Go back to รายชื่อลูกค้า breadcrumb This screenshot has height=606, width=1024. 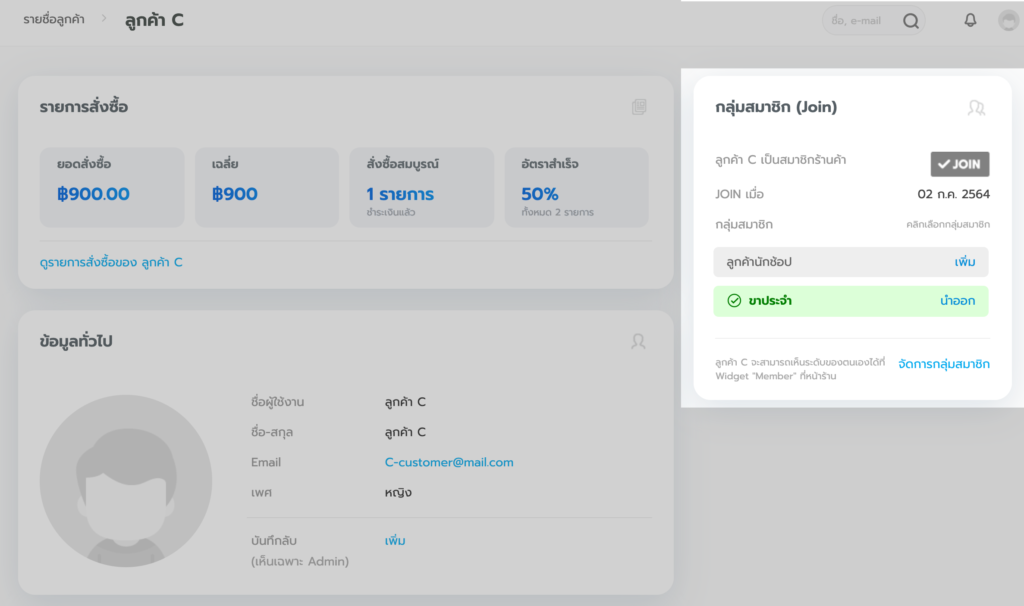click(x=54, y=20)
